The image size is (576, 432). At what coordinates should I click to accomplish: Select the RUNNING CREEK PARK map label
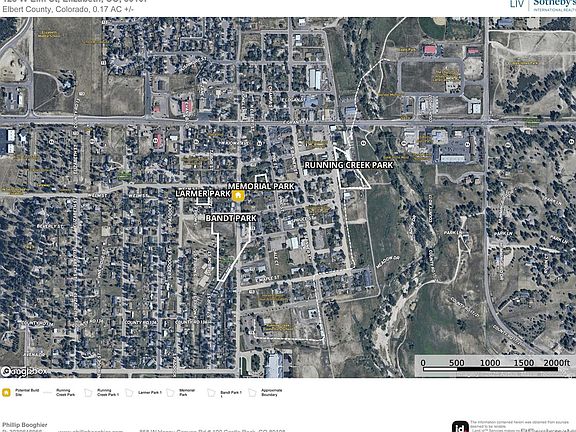(x=349, y=165)
